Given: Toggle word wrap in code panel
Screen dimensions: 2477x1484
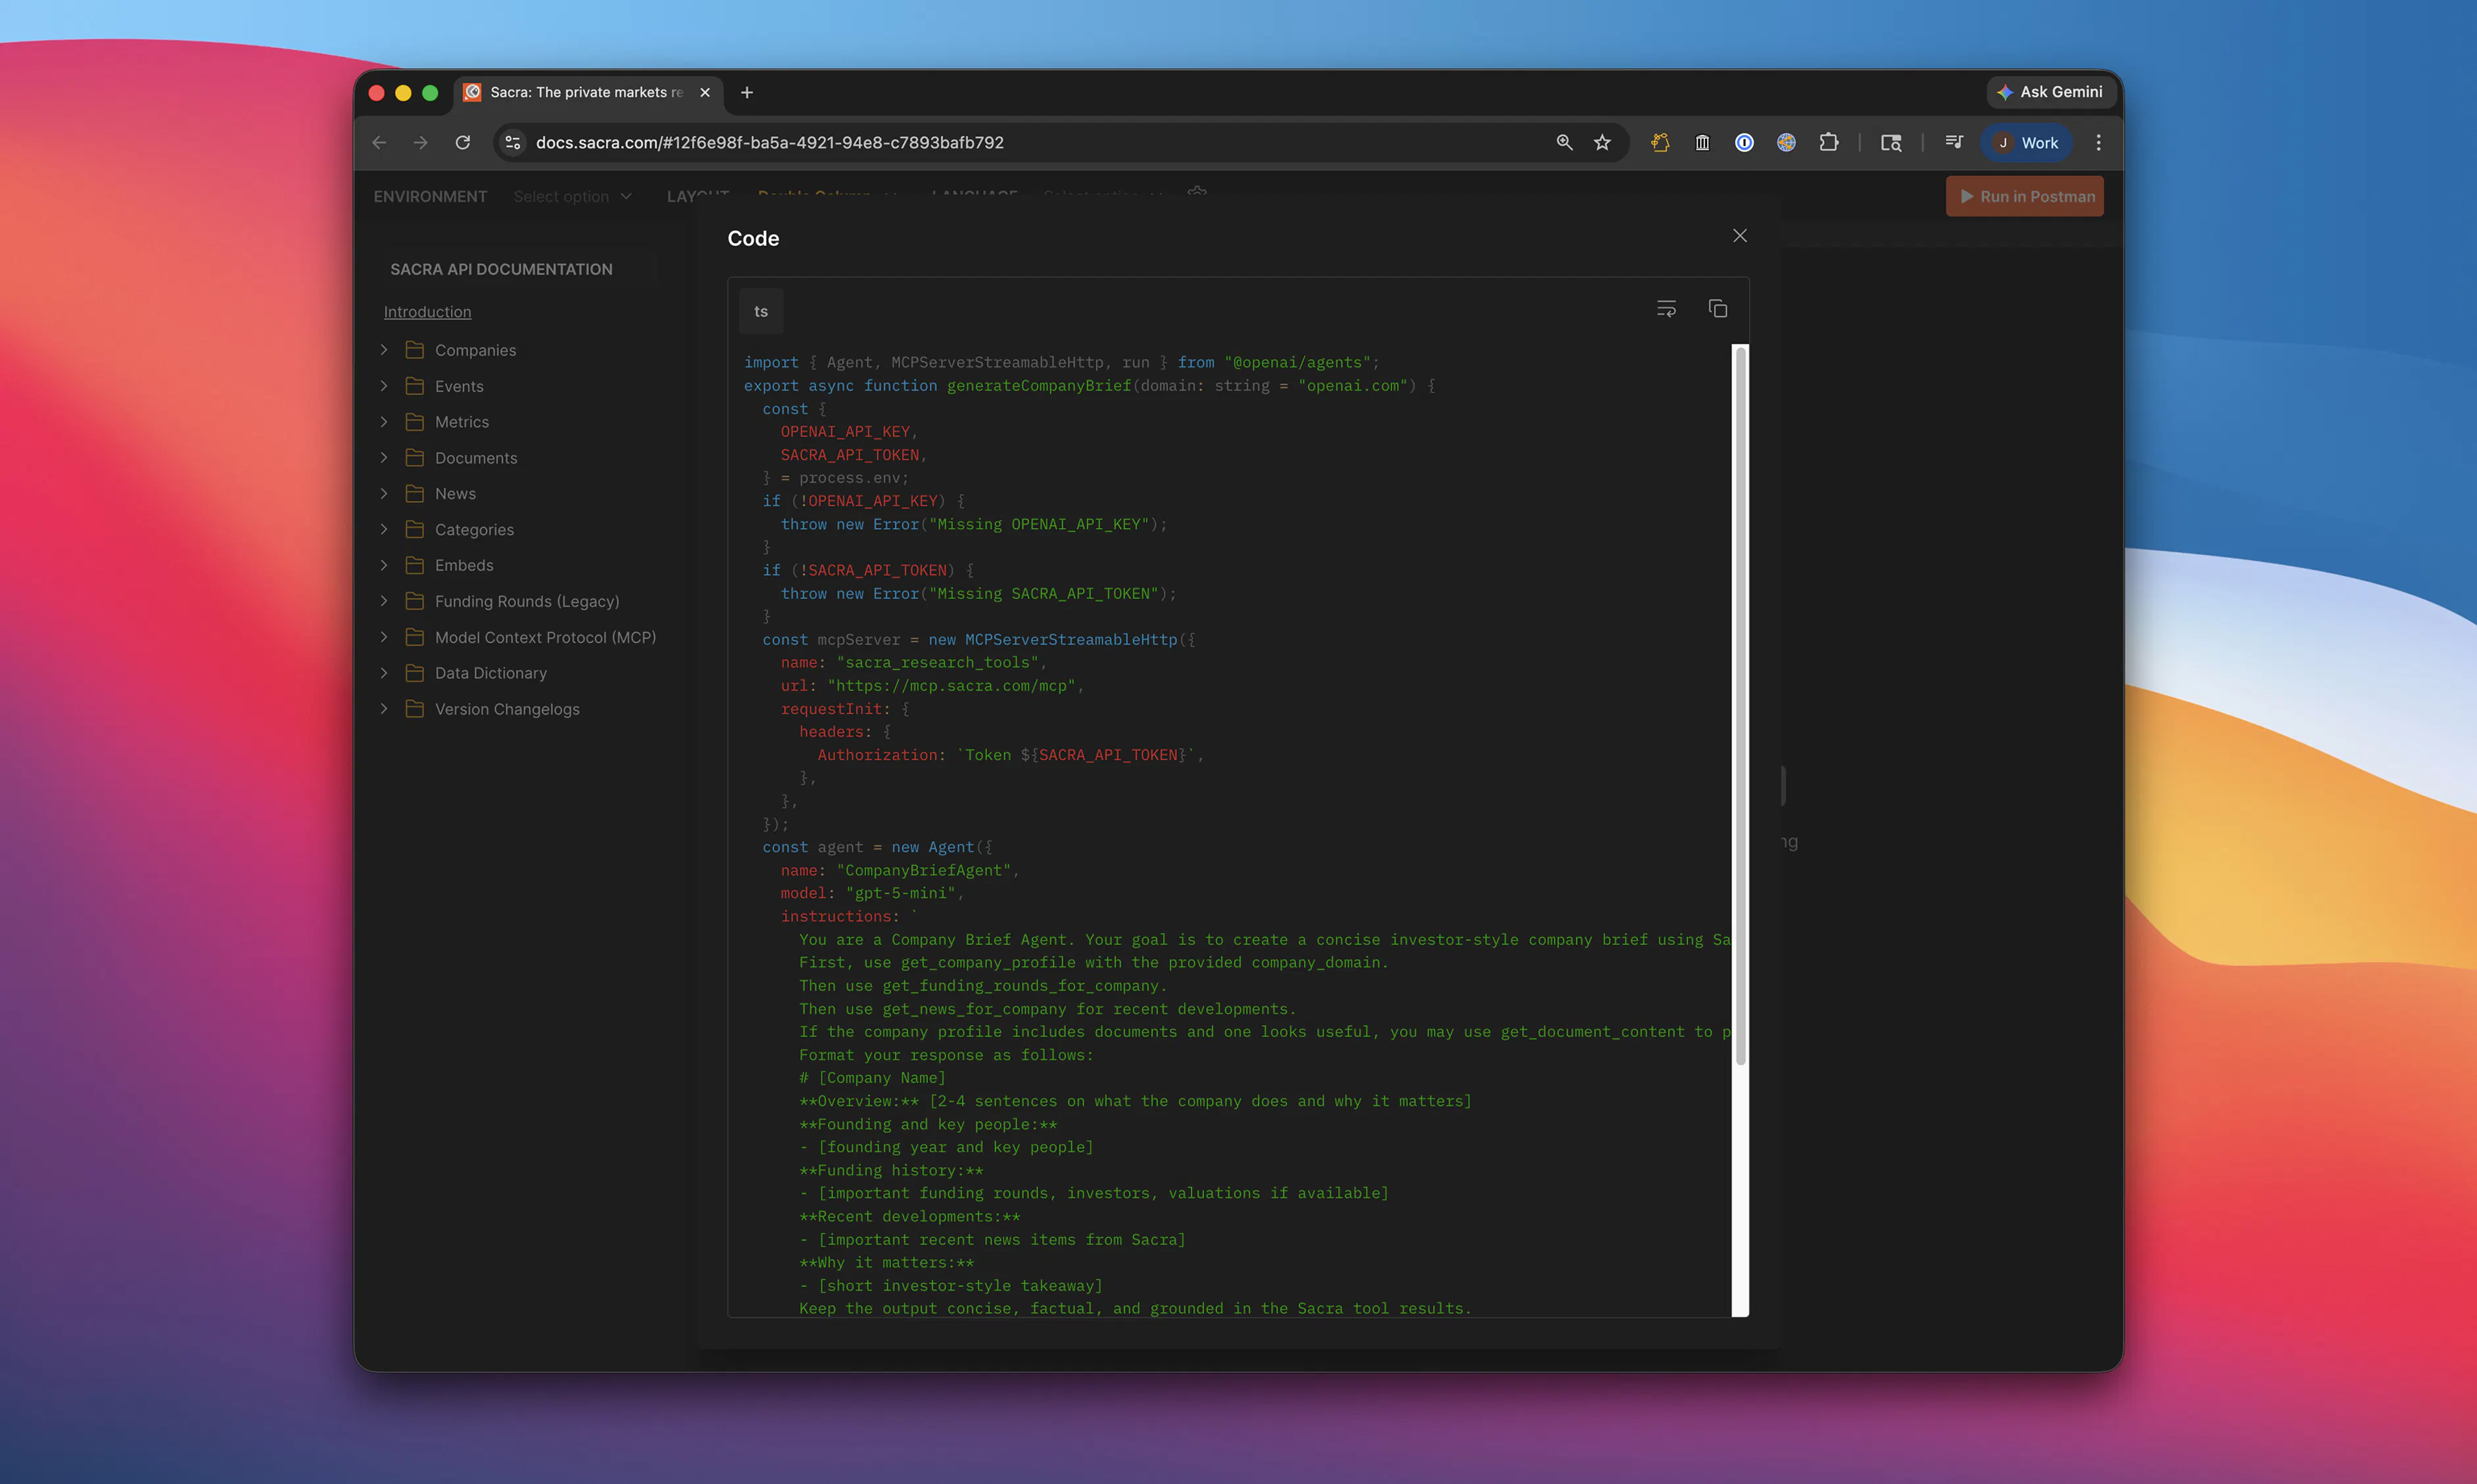Looking at the screenshot, I should [x=1666, y=309].
